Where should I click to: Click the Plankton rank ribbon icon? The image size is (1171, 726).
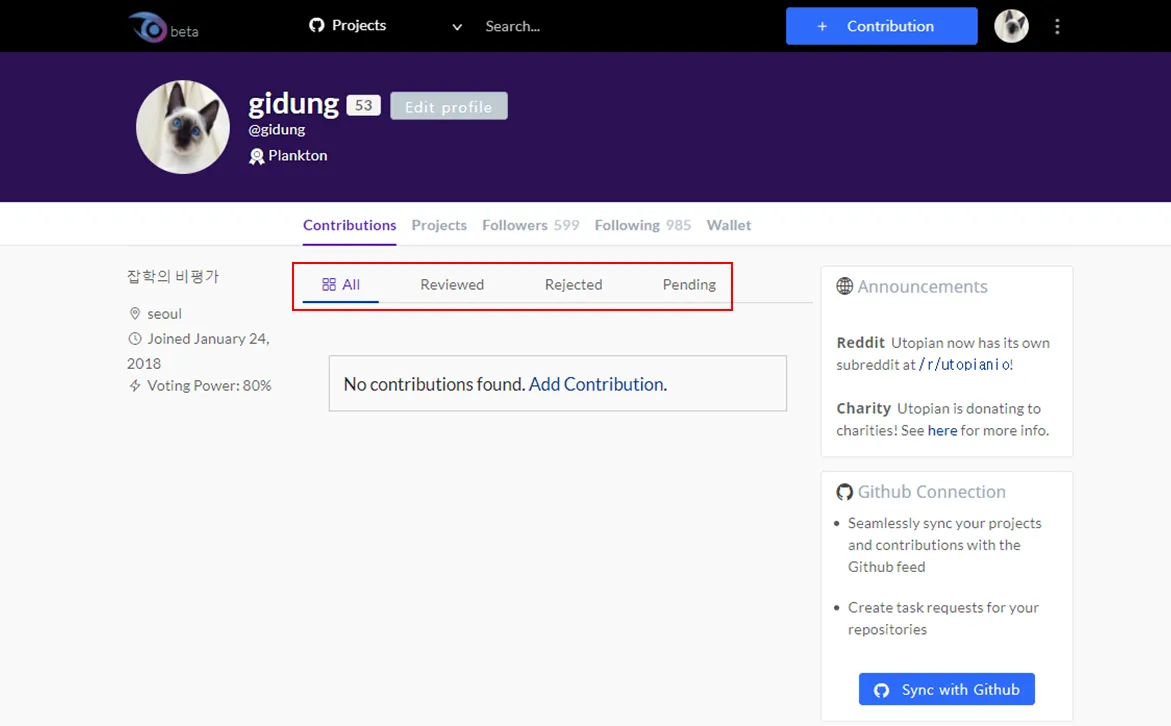tap(256, 156)
